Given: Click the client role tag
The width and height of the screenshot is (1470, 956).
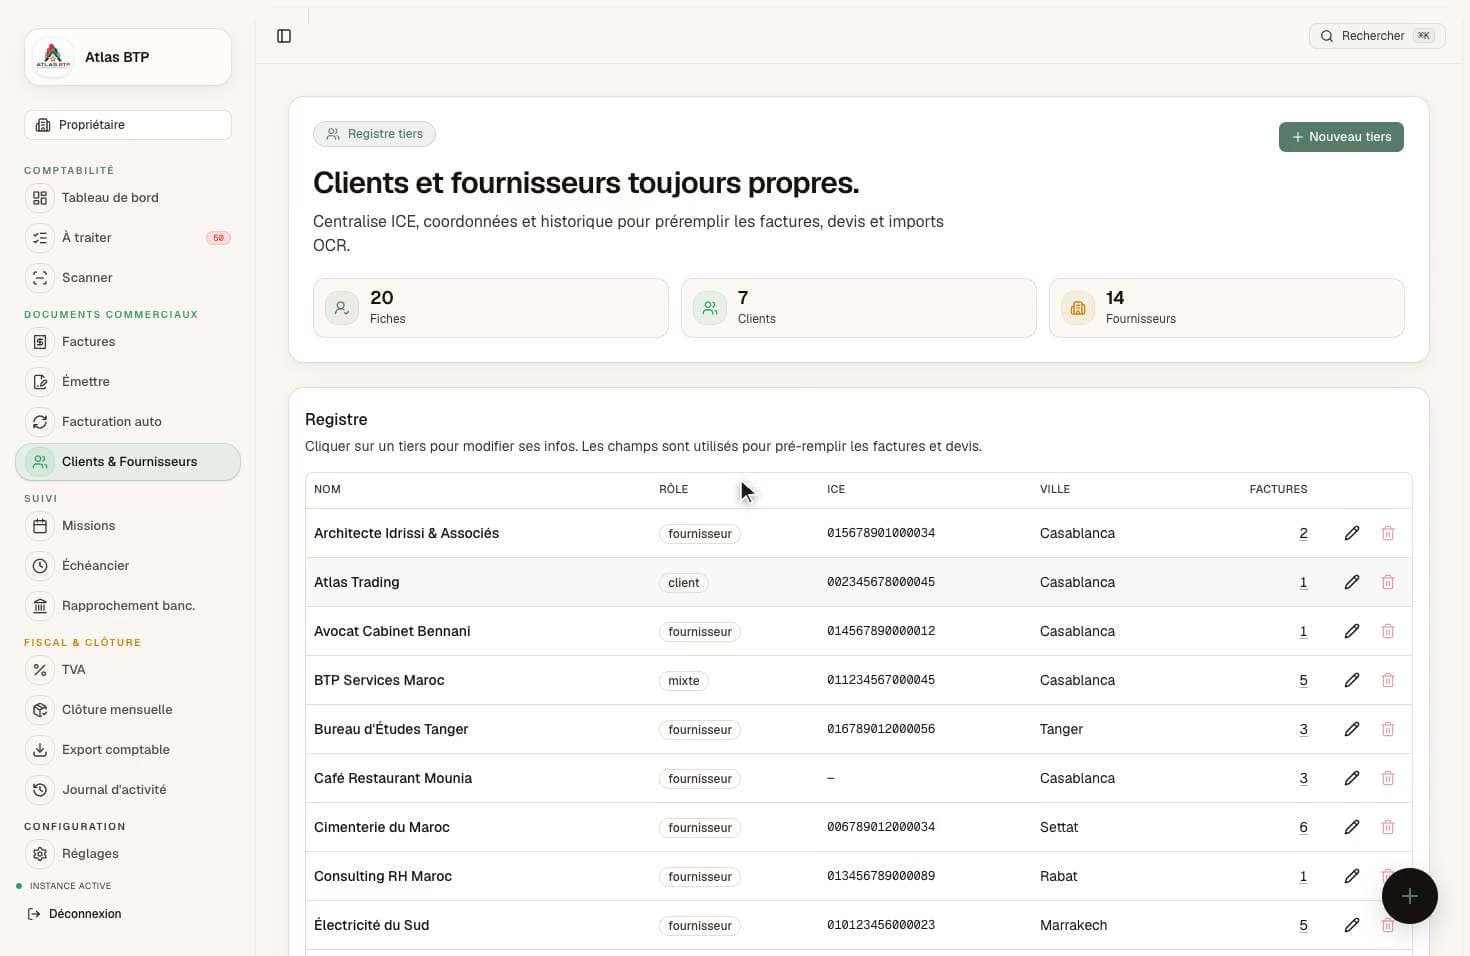Looking at the screenshot, I should pos(684,583).
